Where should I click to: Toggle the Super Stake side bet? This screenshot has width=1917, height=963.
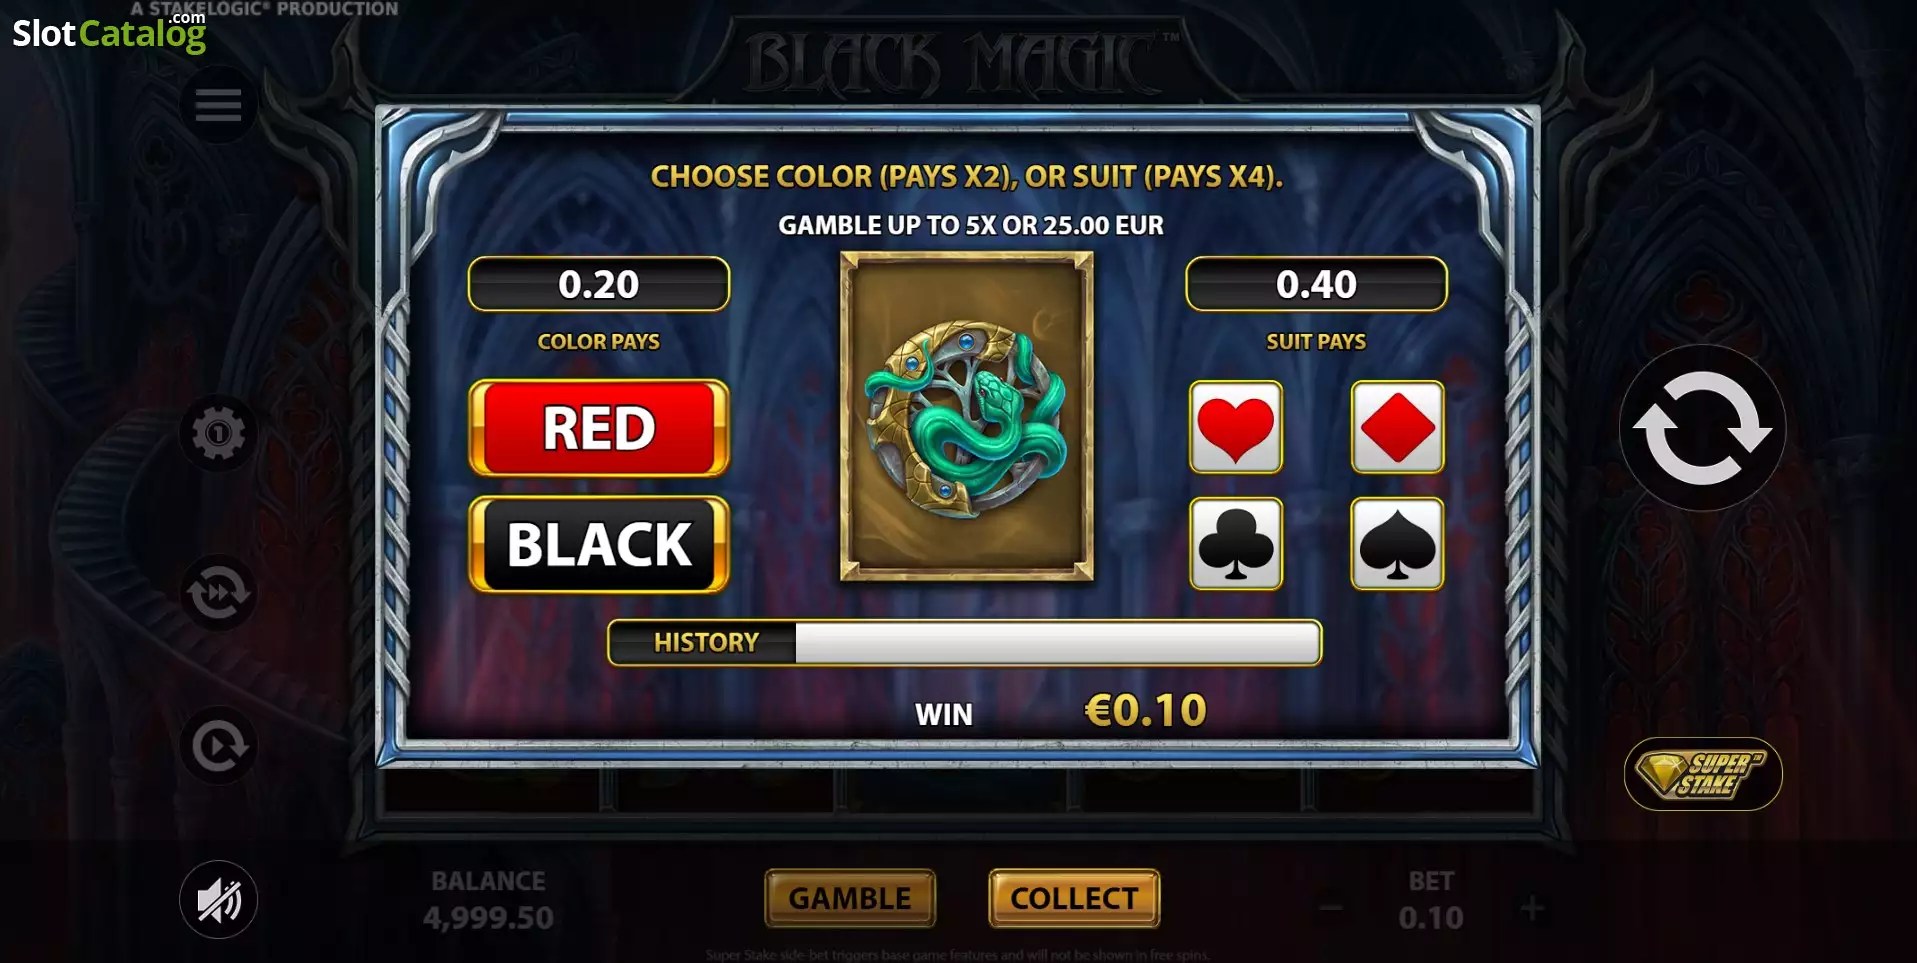tap(1703, 774)
